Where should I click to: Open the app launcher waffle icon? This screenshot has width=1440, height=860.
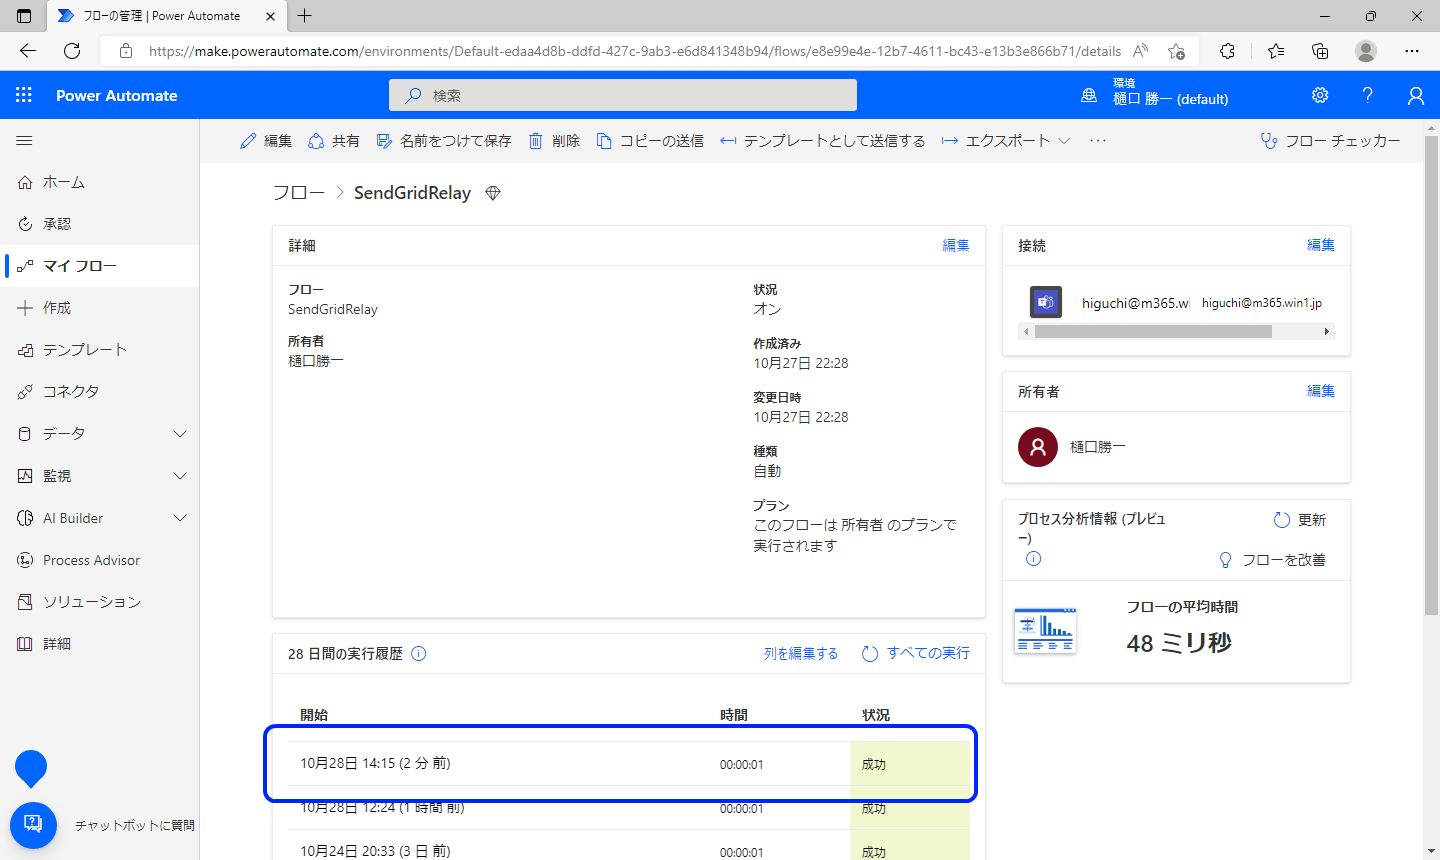click(24, 95)
